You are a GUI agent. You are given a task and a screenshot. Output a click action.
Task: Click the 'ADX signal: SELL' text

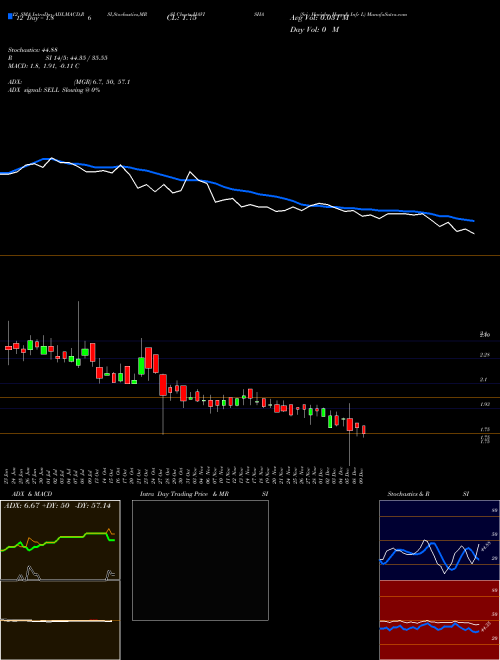pyautogui.click(x=34, y=90)
